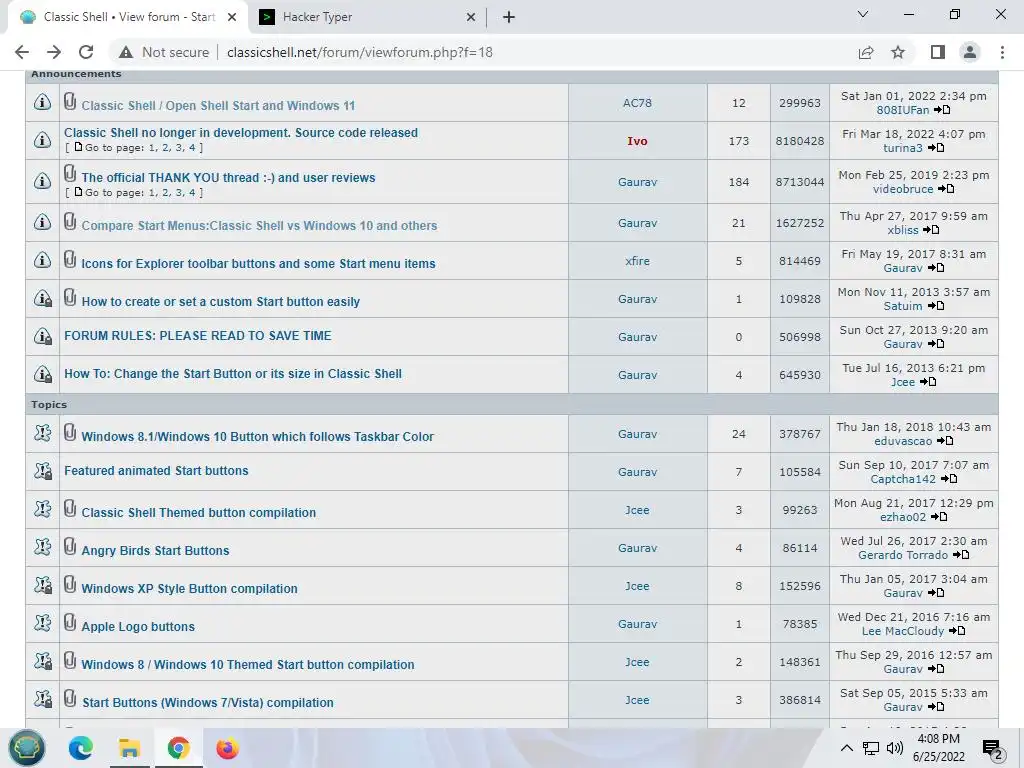The width and height of the screenshot is (1024, 768).
Task: Click Google Chrome taskbar icon
Action: pos(178,748)
